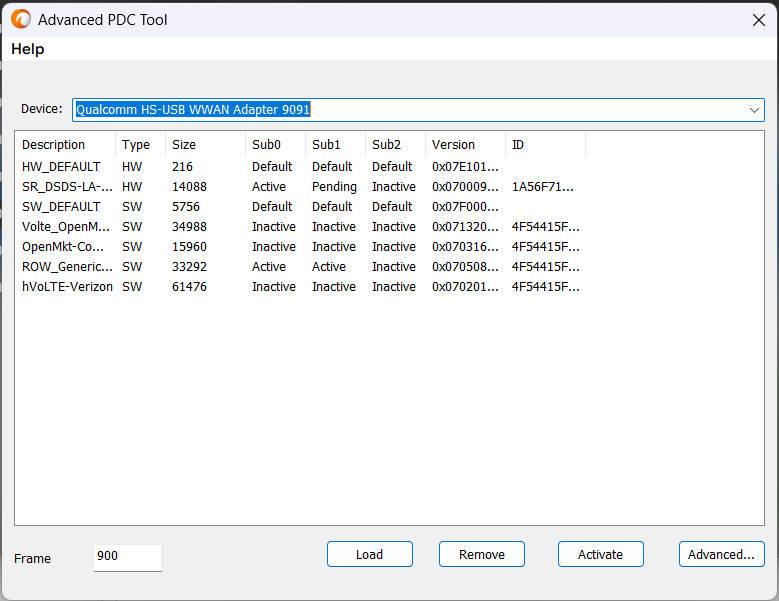Viewport: 779px width, 601px height.
Task: Click version 0x07F000... of SW_DEFAULT
Action: click(465, 207)
